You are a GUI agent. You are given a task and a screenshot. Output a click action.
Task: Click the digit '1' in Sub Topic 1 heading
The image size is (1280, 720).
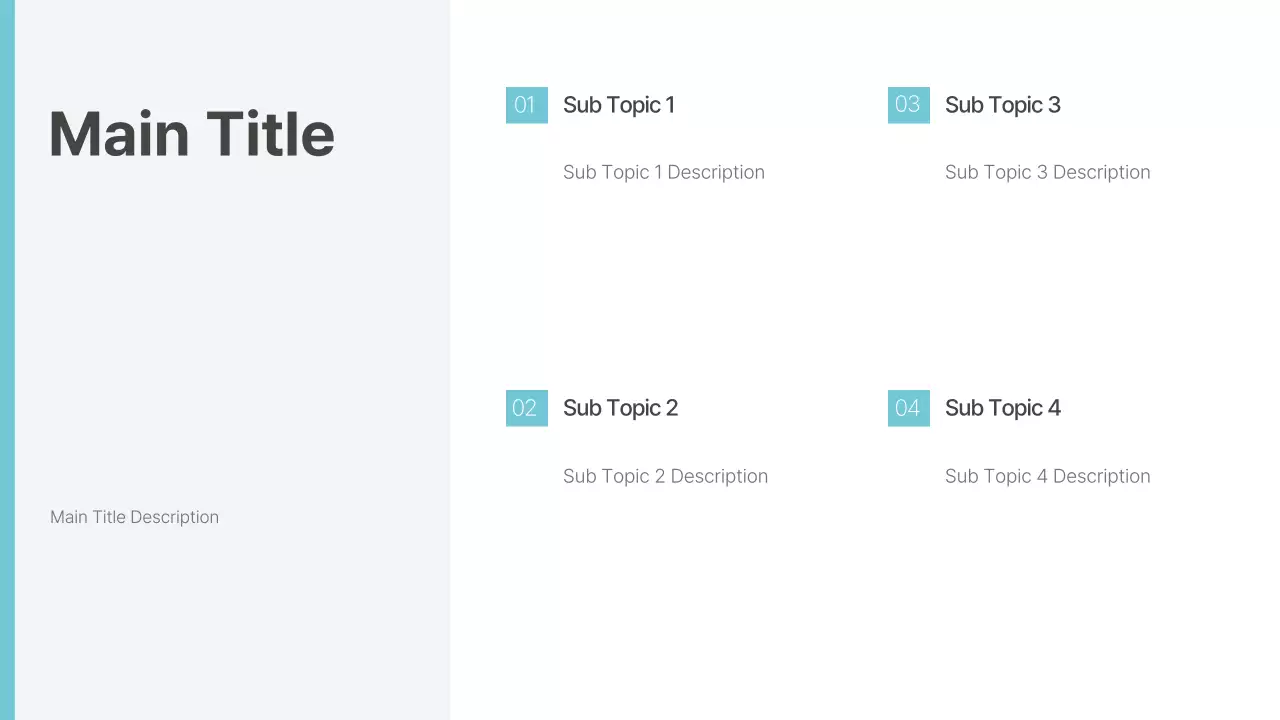point(670,105)
